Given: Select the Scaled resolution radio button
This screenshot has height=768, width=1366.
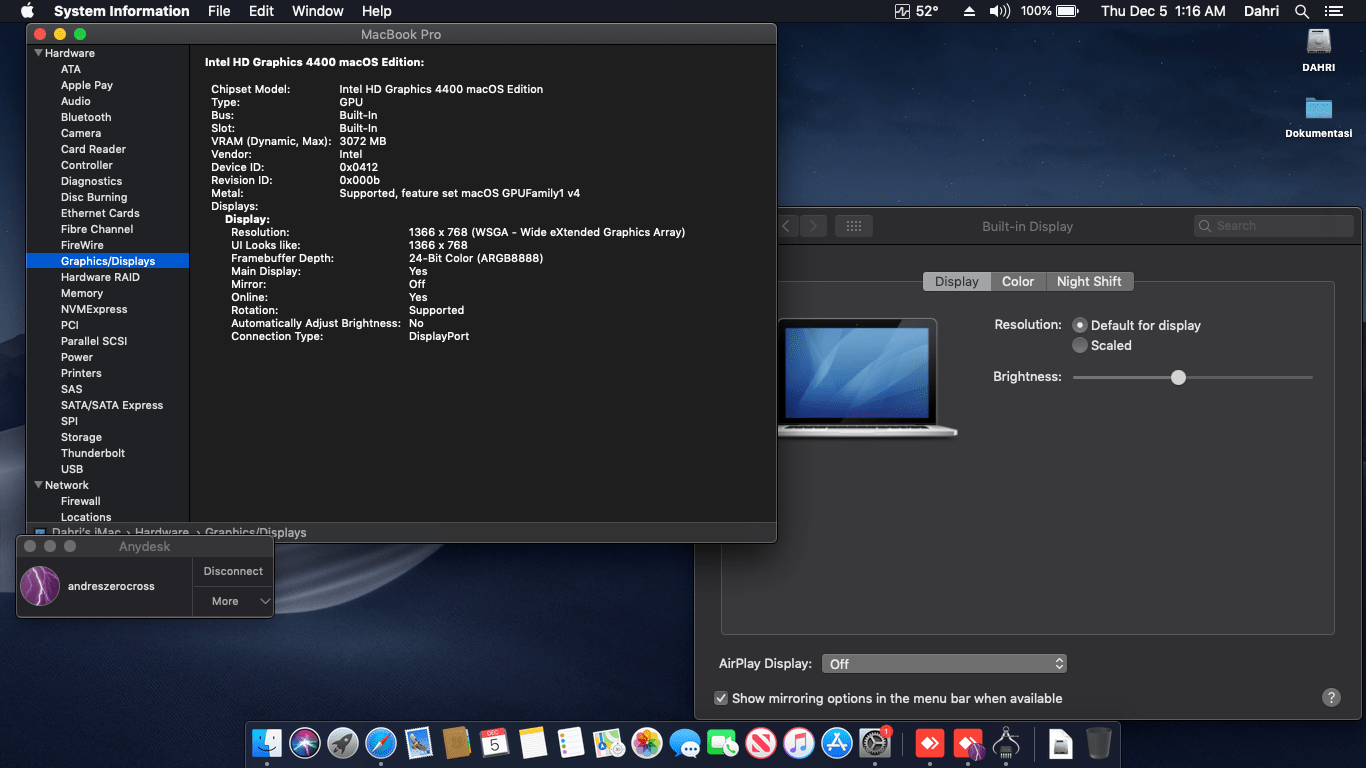Looking at the screenshot, I should pyautogui.click(x=1080, y=345).
